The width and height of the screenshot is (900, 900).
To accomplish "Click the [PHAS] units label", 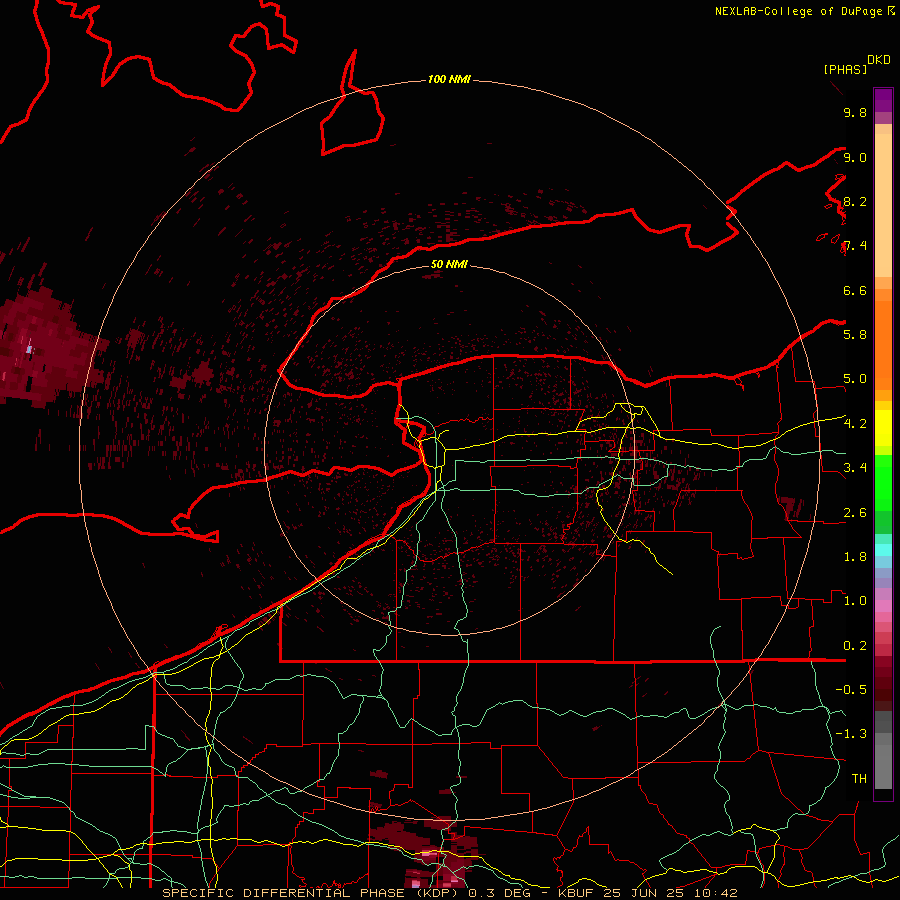I will [845, 69].
